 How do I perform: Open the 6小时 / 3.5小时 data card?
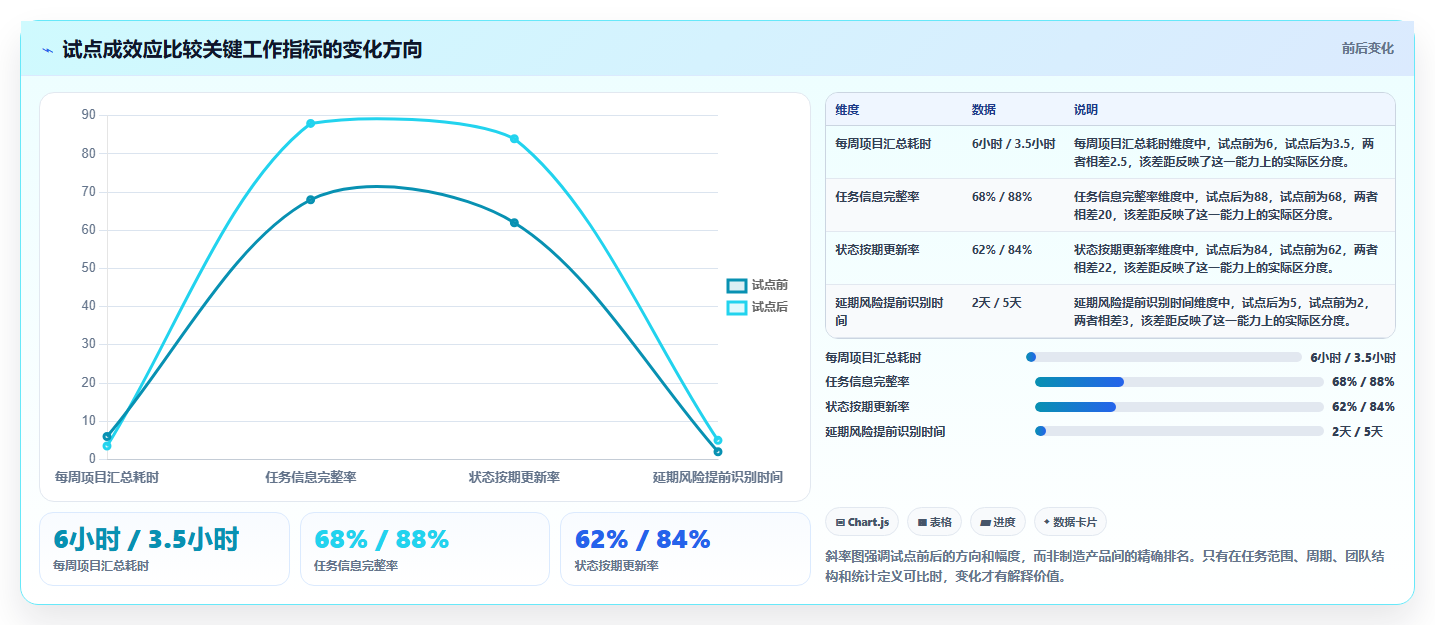pyautogui.click(x=164, y=549)
